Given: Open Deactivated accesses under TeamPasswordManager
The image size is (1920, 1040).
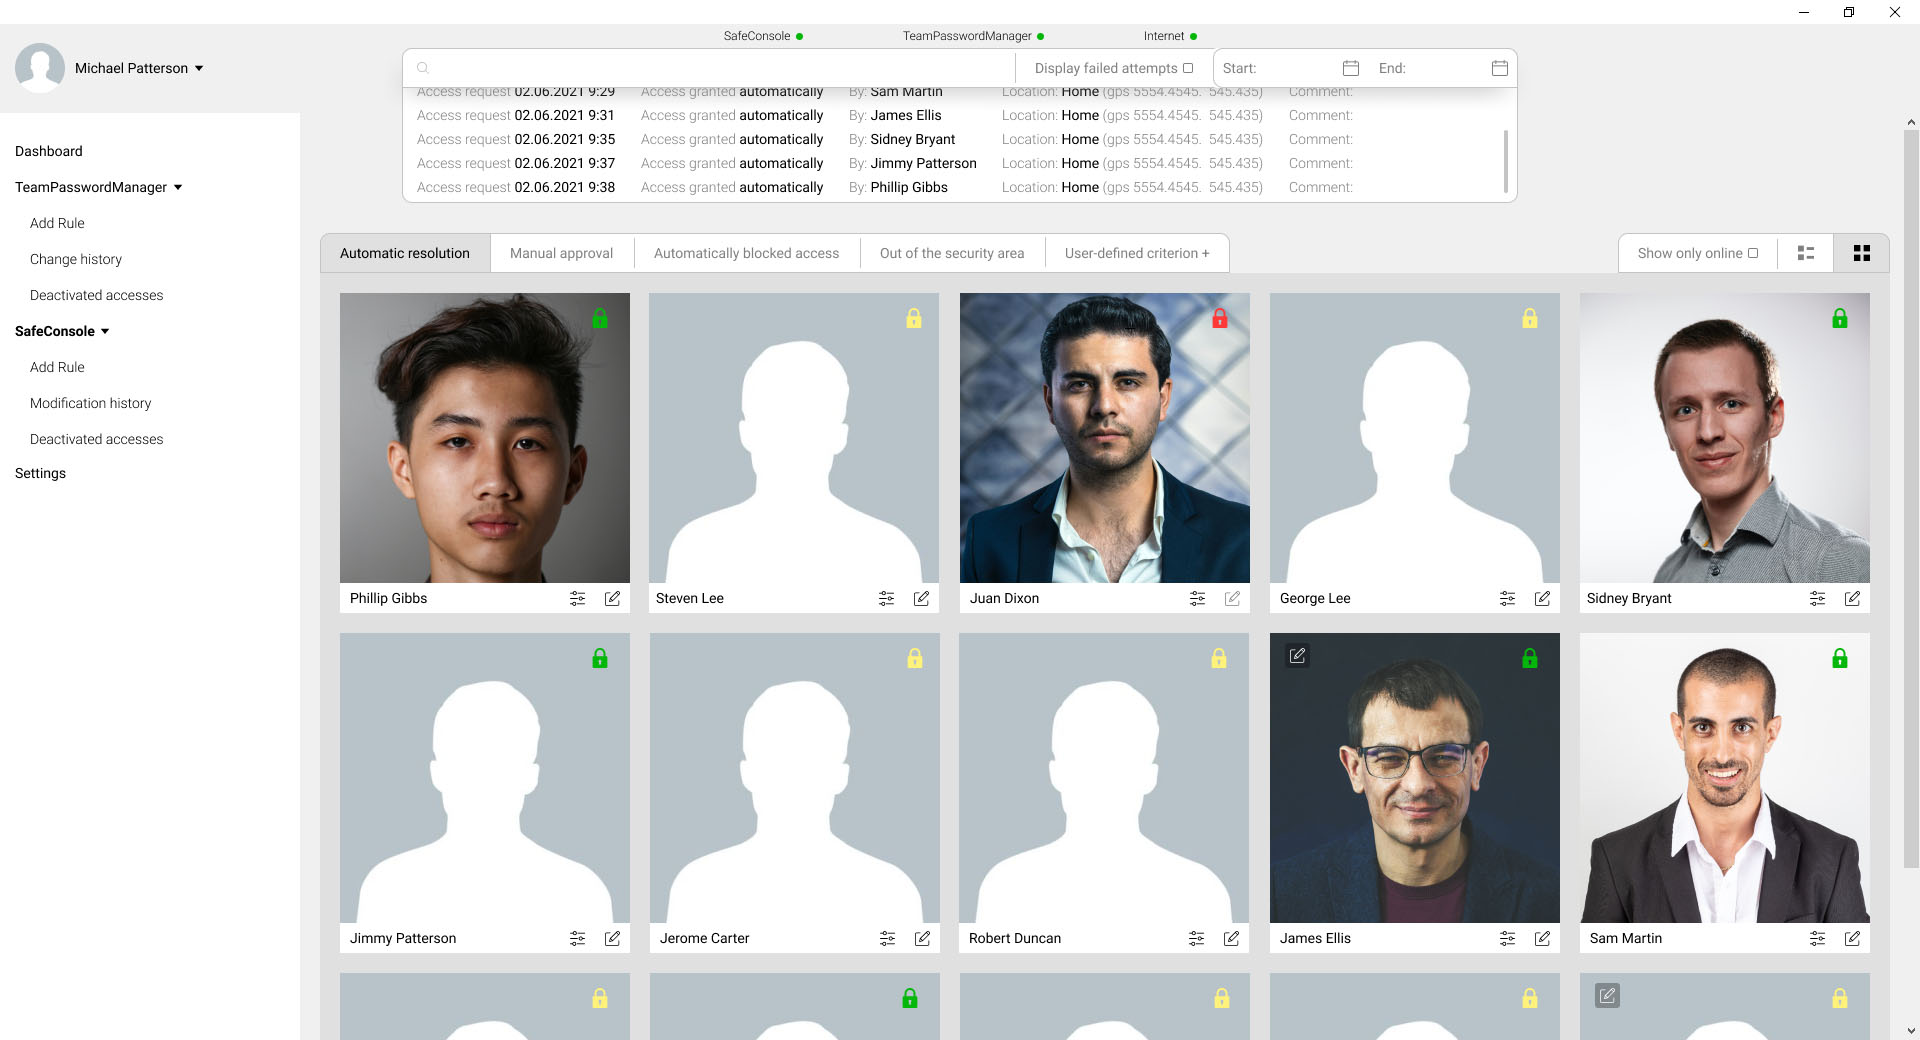Looking at the screenshot, I should [x=97, y=295].
